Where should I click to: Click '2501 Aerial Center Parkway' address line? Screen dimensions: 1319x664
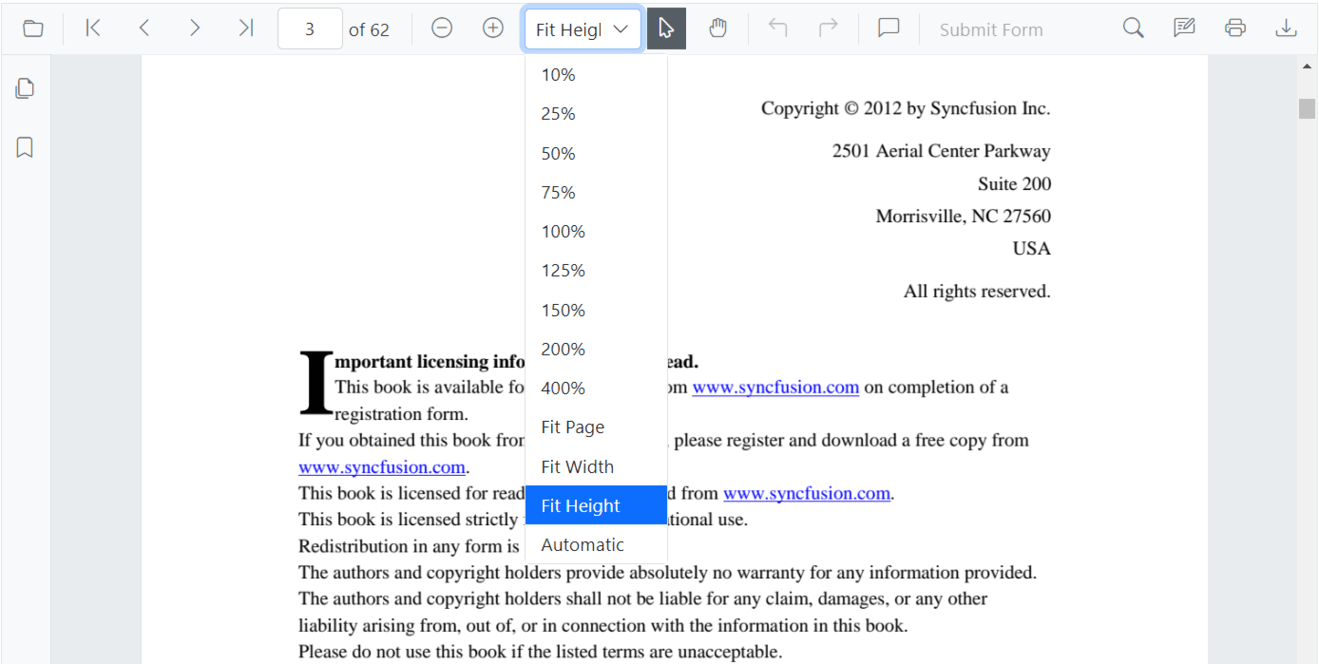941,151
